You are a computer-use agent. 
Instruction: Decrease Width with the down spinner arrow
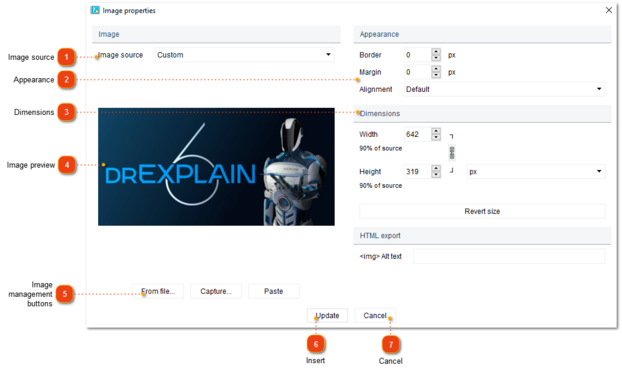(x=436, y=138)
